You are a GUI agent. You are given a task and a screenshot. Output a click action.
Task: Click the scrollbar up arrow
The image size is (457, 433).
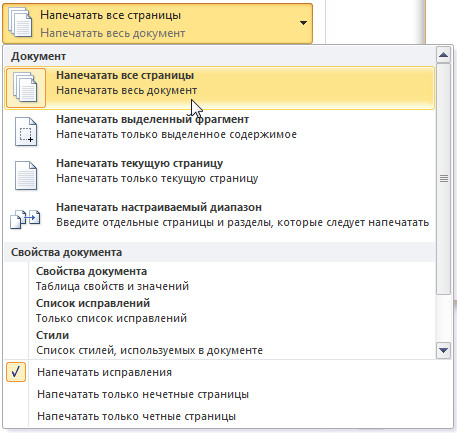(x=443, y=55)
